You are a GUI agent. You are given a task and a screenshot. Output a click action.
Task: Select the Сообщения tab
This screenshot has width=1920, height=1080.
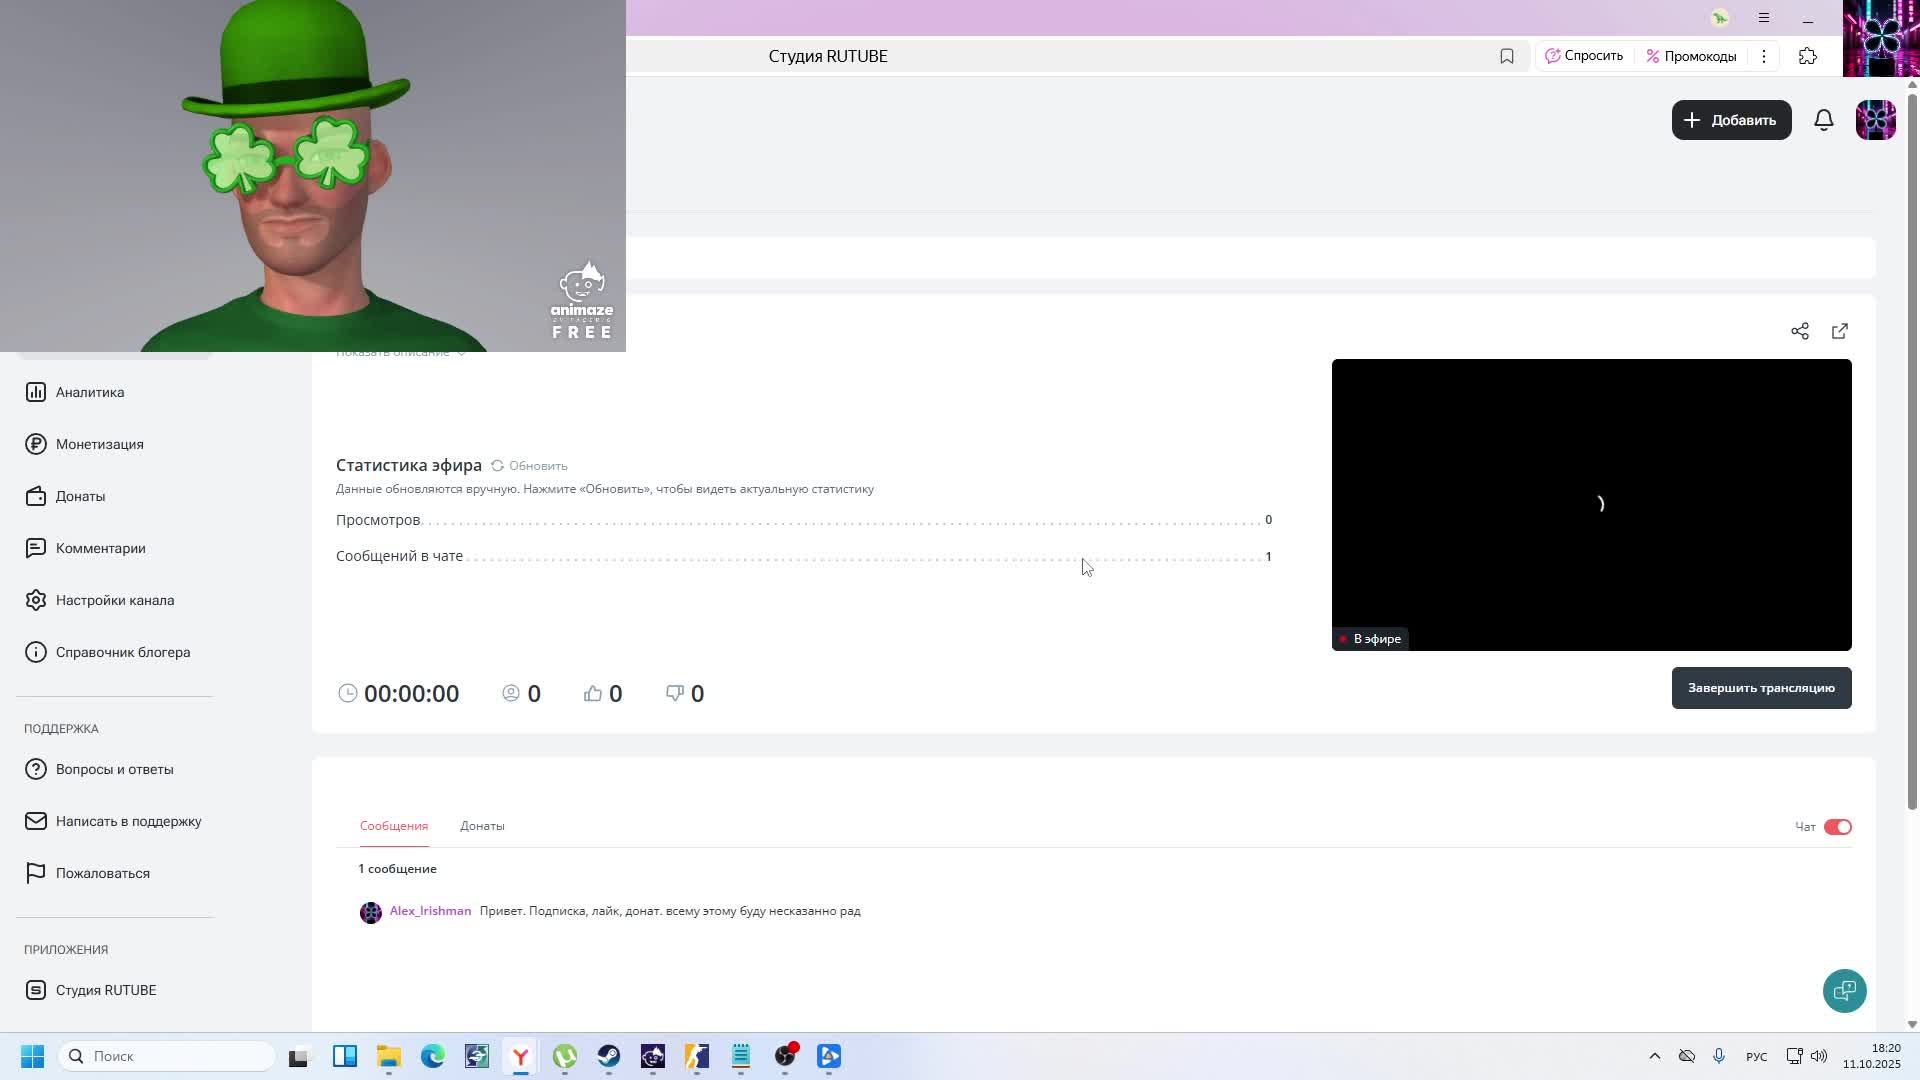(x=394, y=826)
